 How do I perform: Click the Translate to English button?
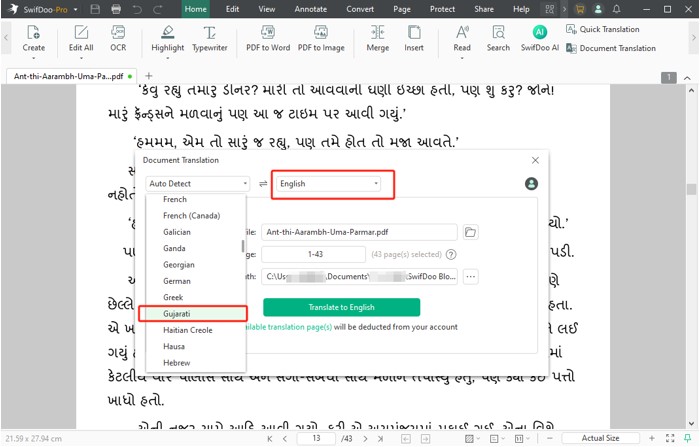point(342,307)
